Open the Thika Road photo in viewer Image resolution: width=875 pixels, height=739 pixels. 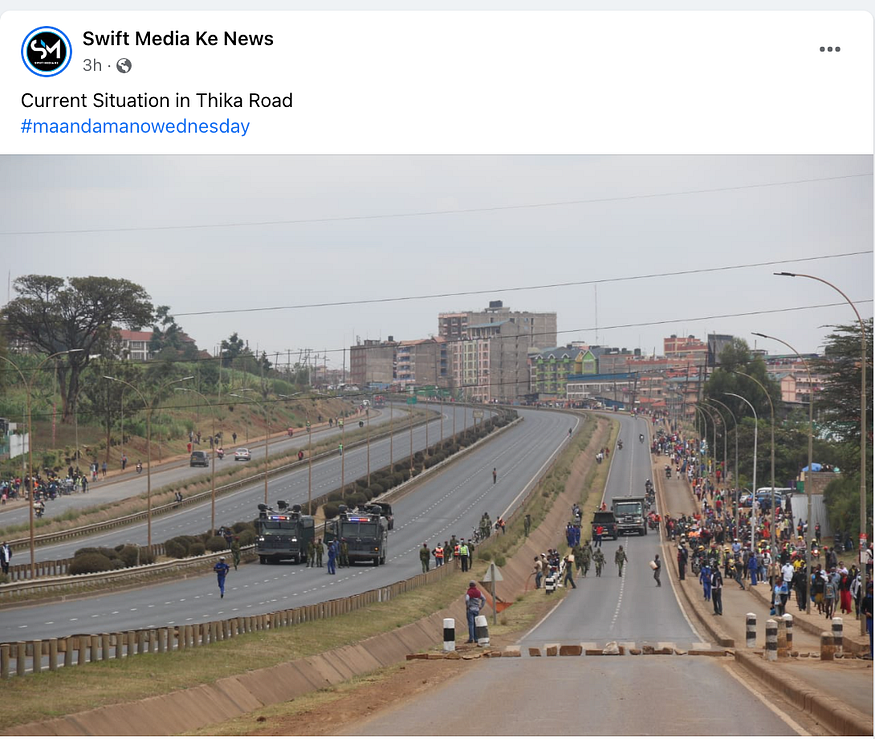click(437, 445)
